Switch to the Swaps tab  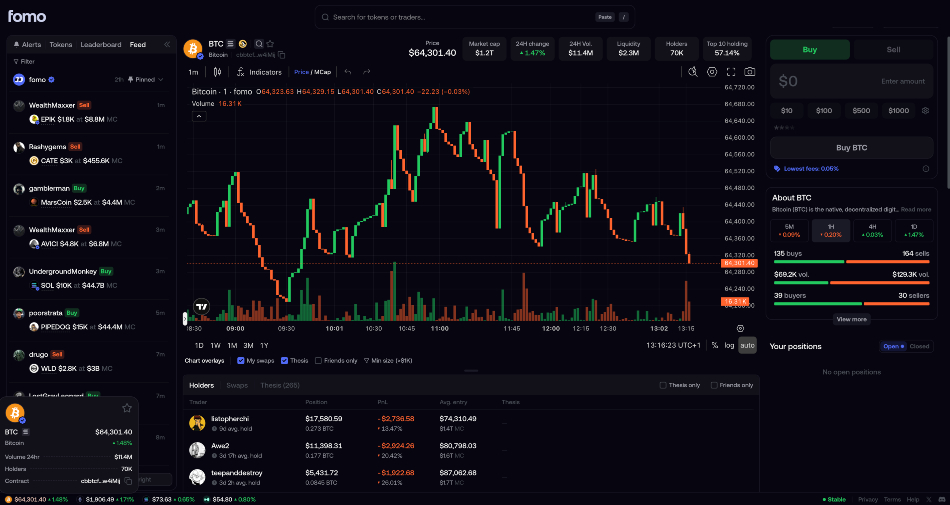237,385
